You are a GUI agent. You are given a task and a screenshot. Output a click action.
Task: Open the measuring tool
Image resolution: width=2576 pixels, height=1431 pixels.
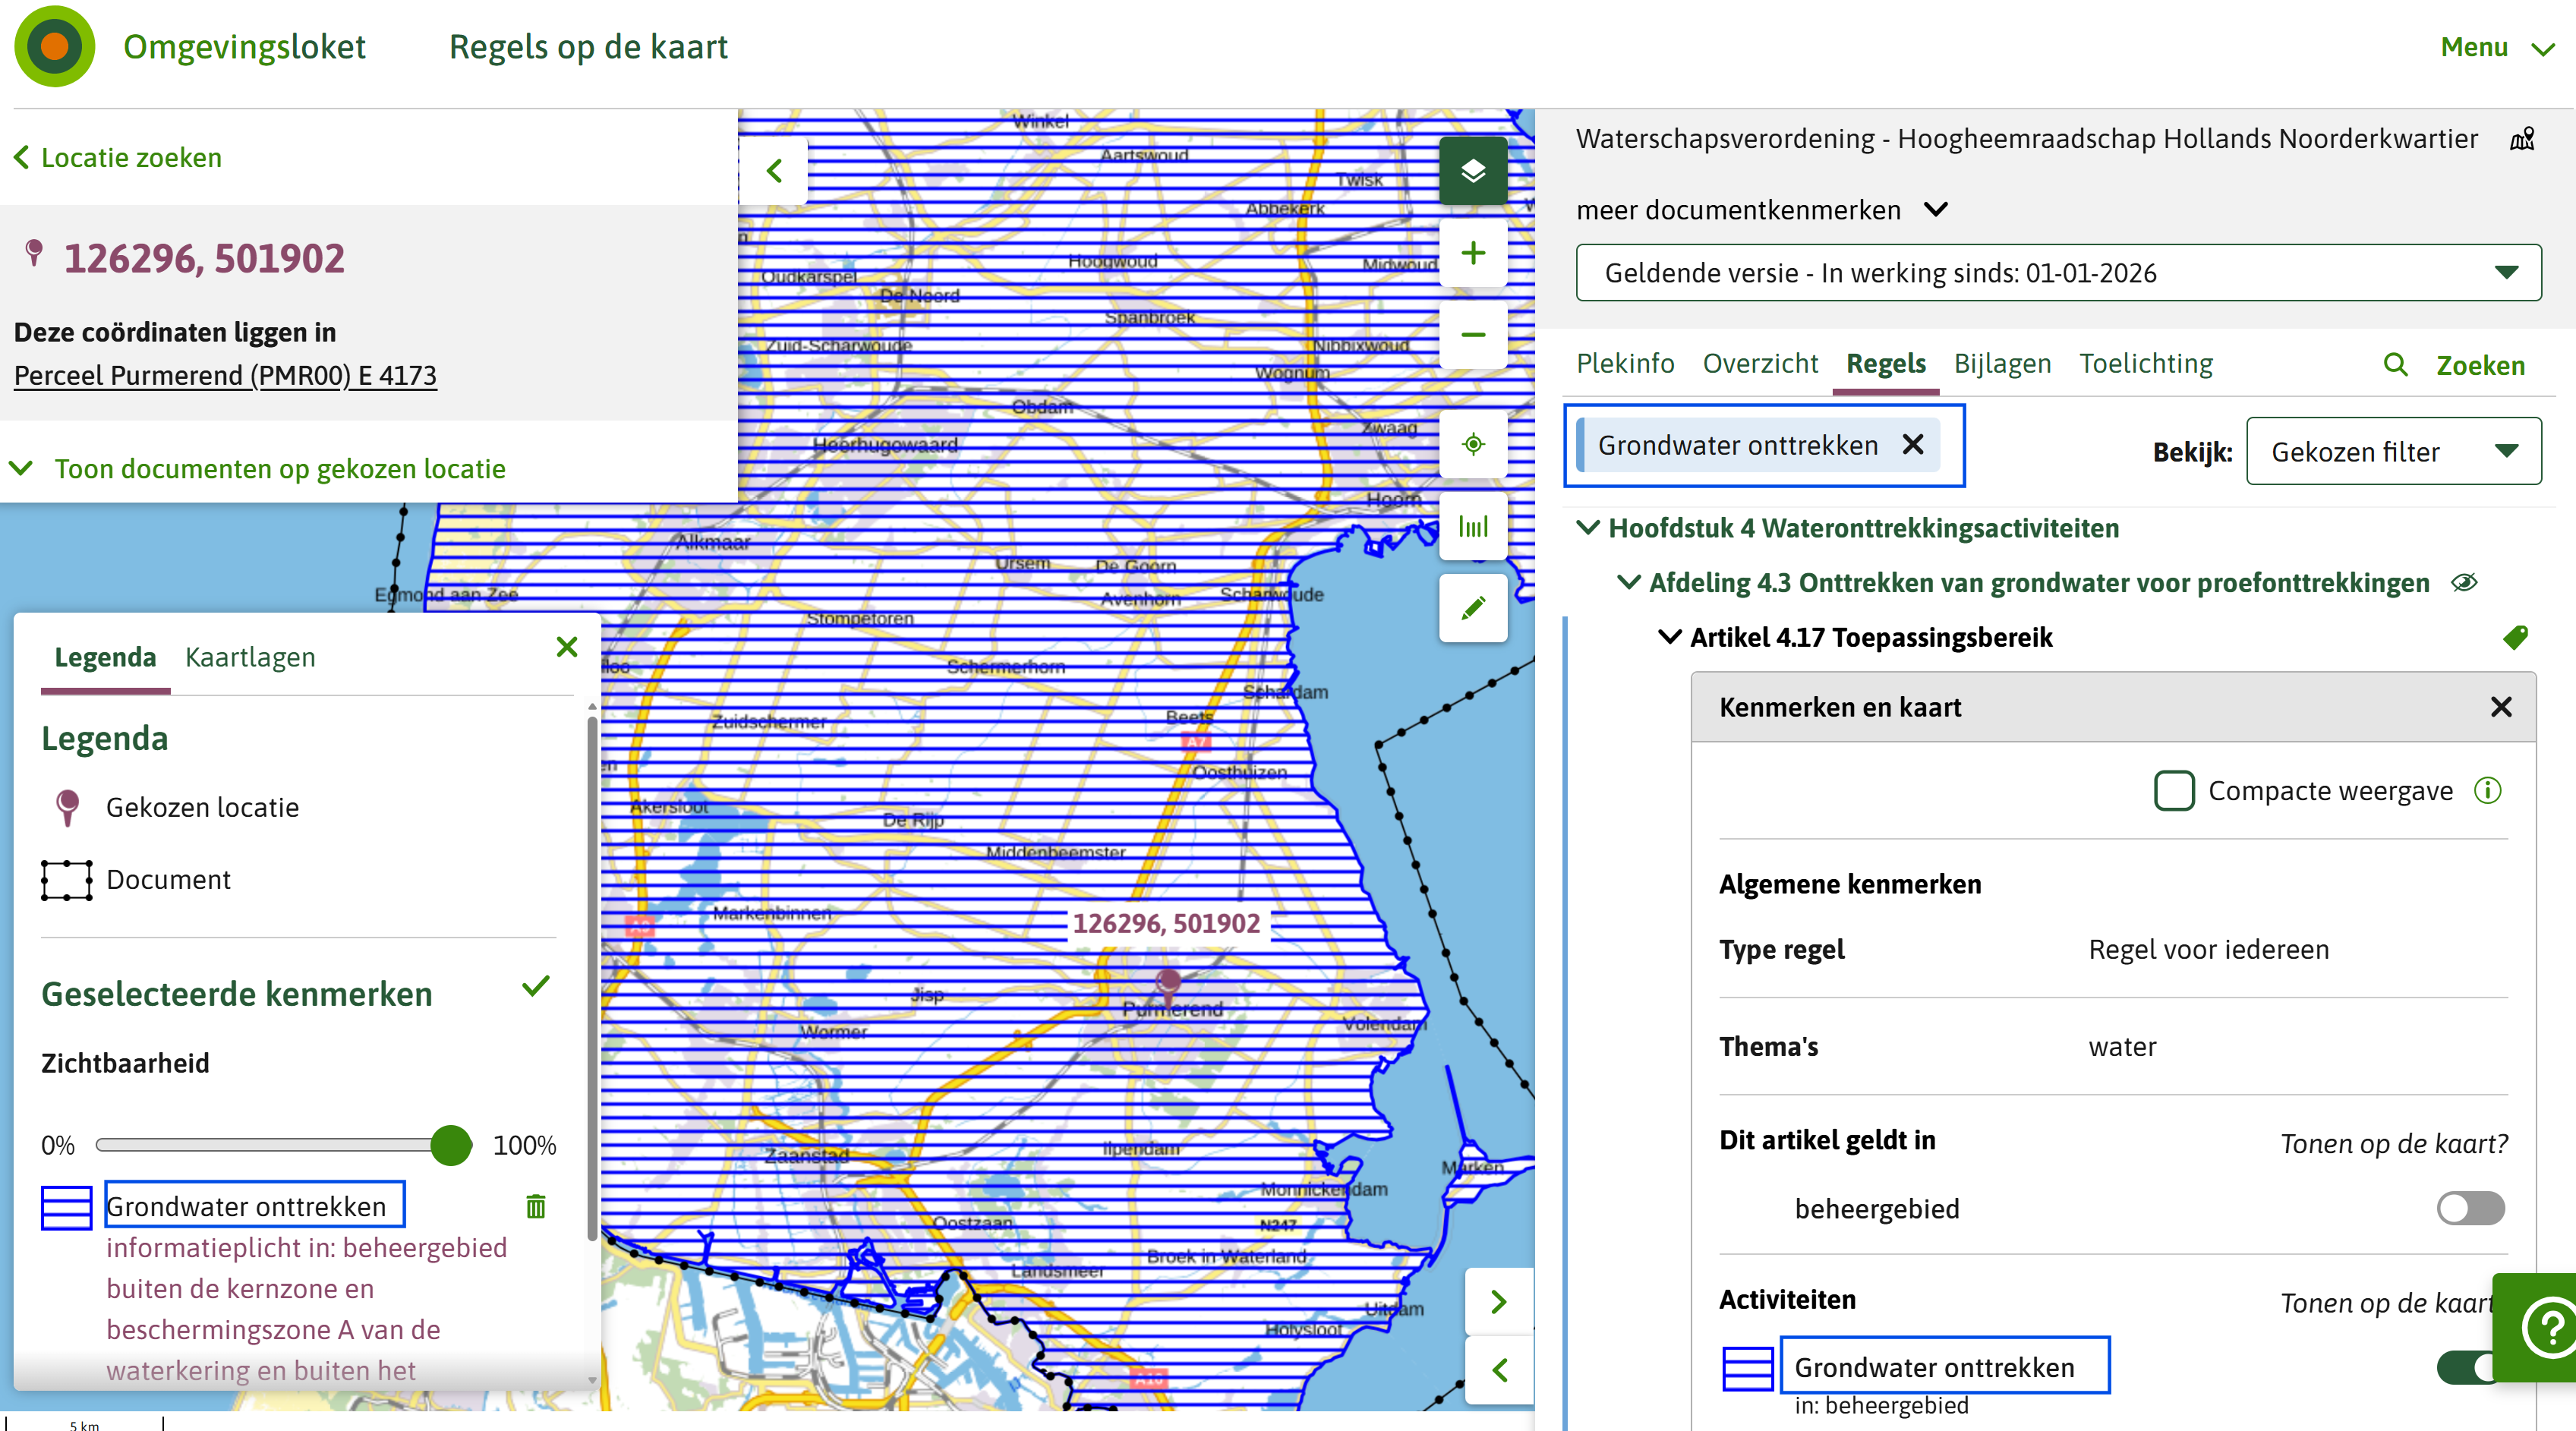1472,526
